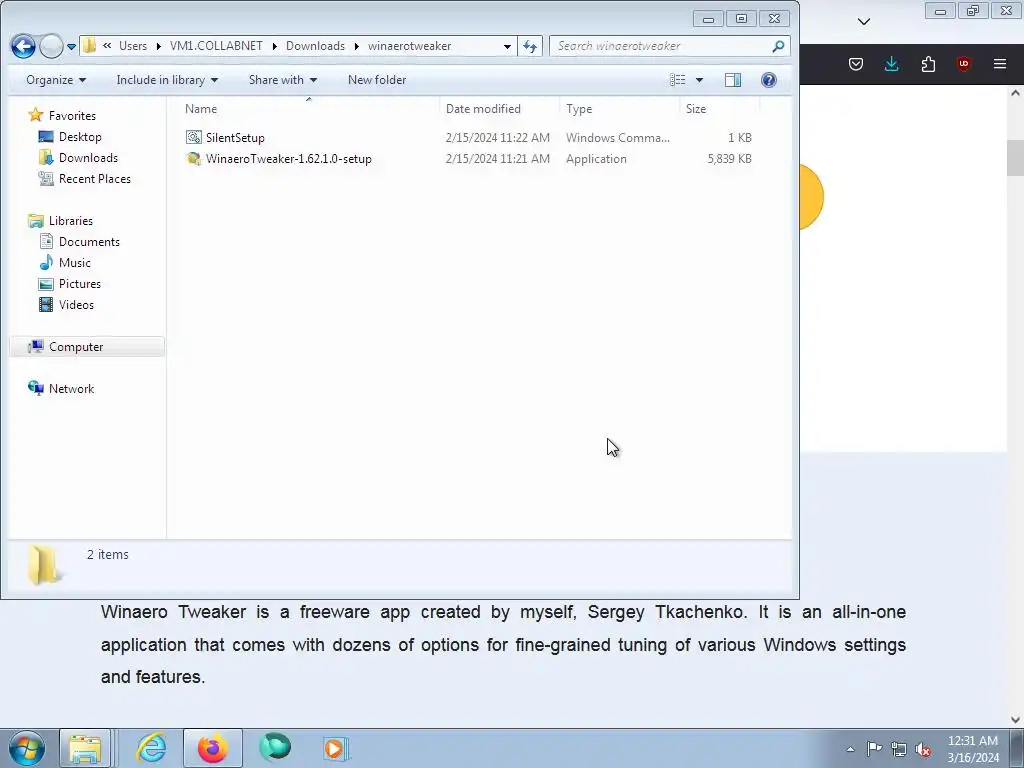
Task: Open Windows Media Player taskbar icon
Action: (x=335, y=748)
